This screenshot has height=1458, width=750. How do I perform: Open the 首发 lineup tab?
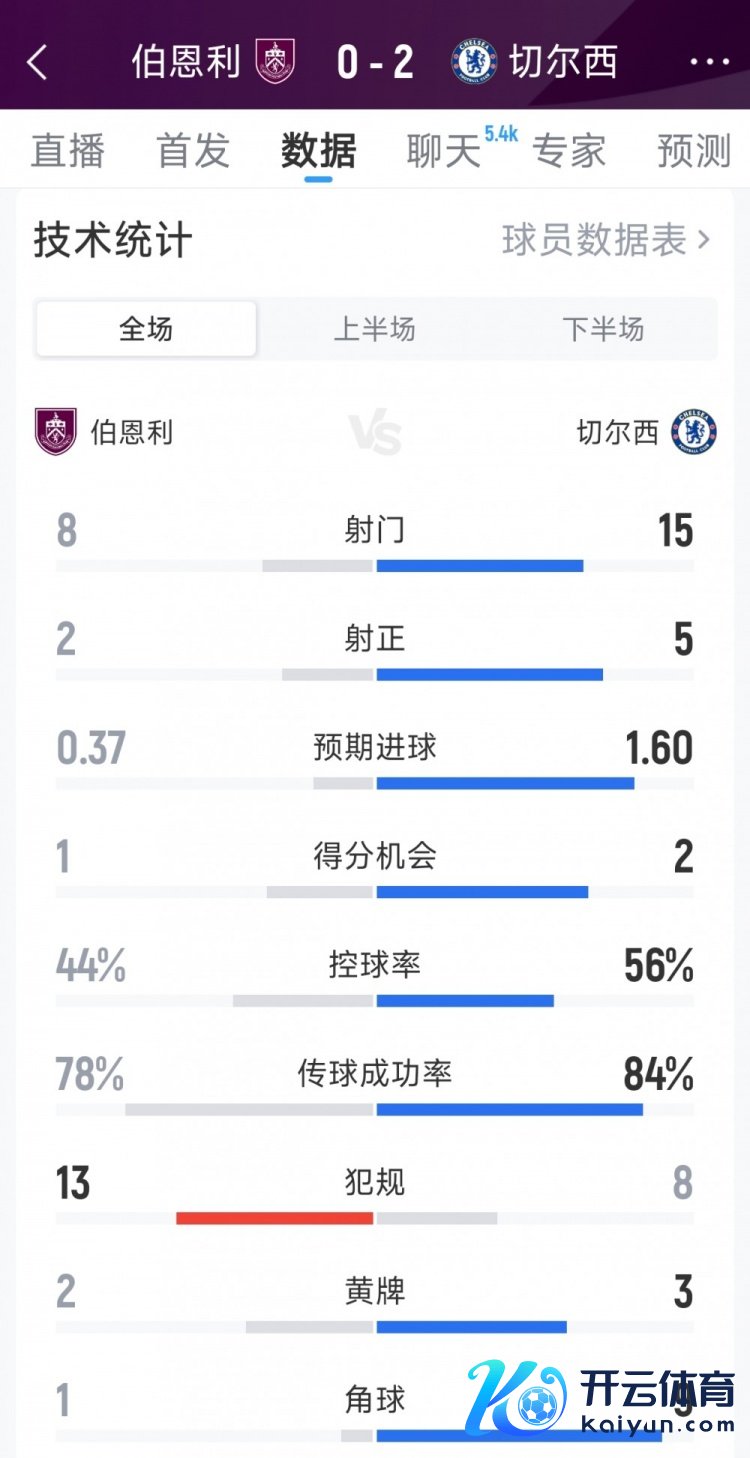pos(193,151)
